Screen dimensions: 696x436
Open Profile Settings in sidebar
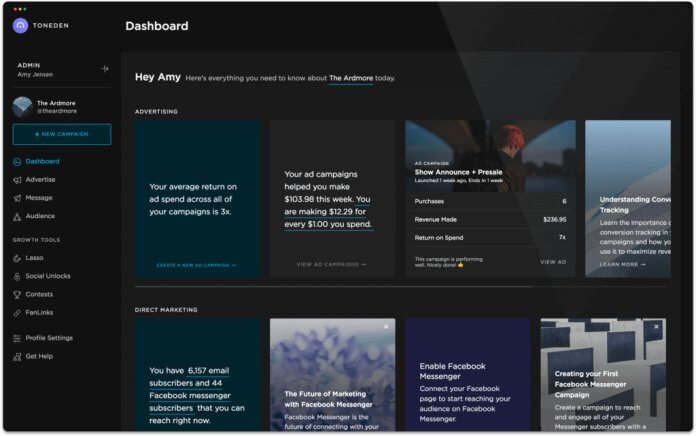pyautogui.click(x=48, y=338)
